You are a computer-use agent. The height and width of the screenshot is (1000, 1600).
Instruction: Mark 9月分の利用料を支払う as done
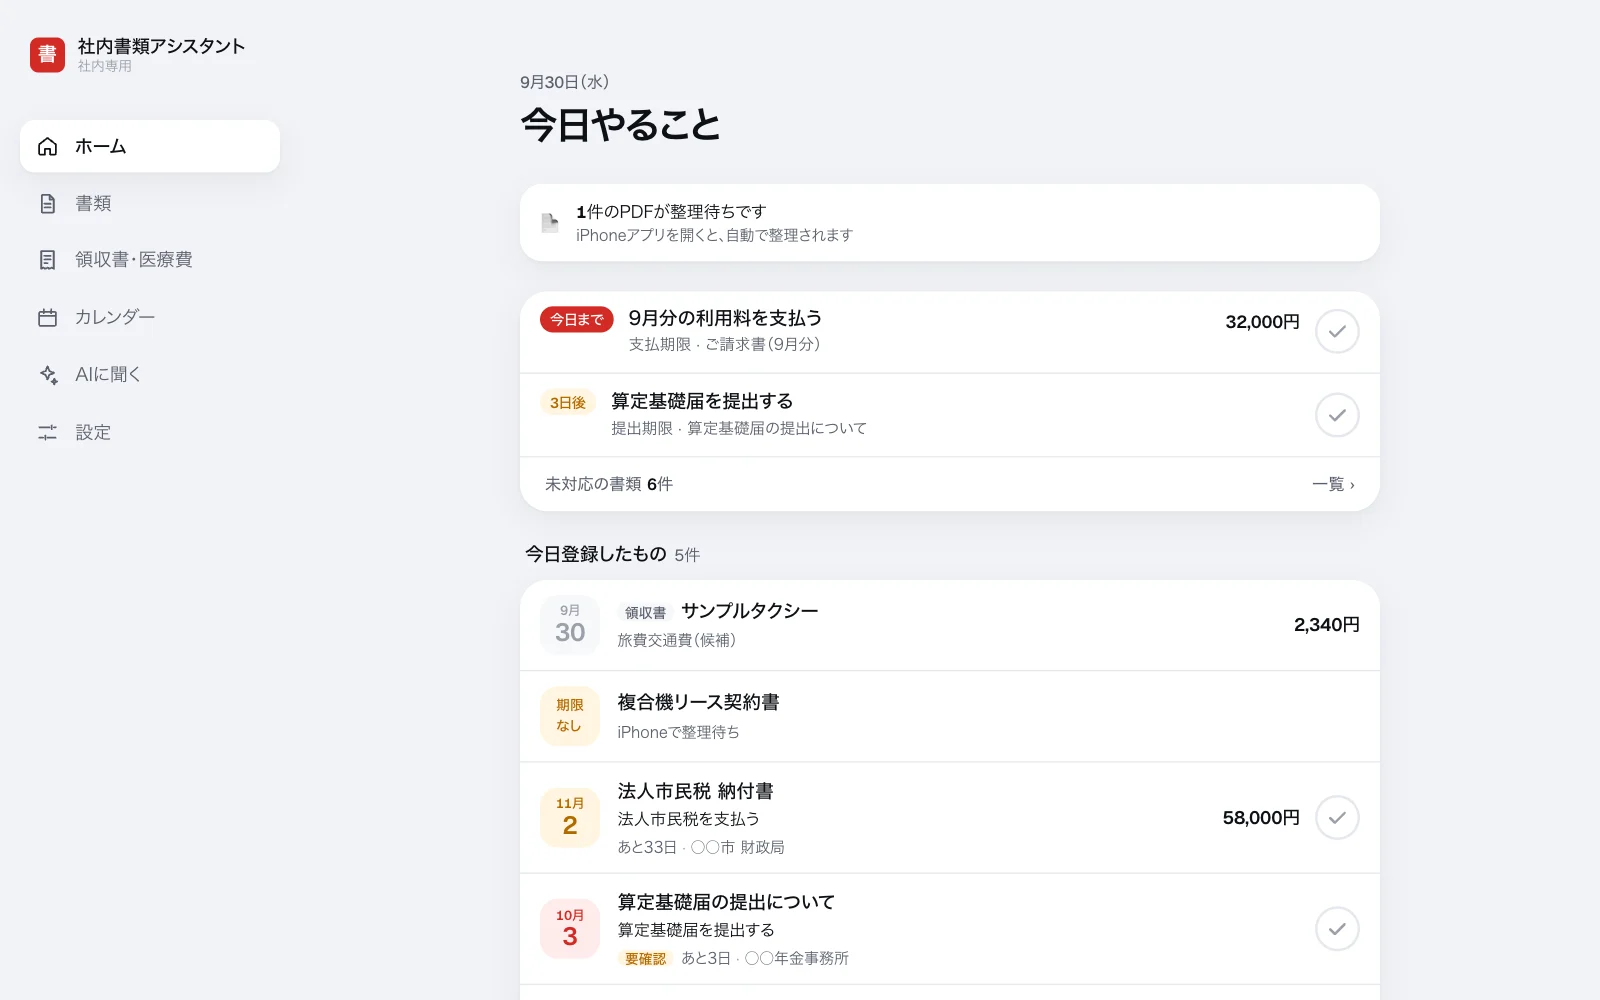click(x=1337, y=332)
